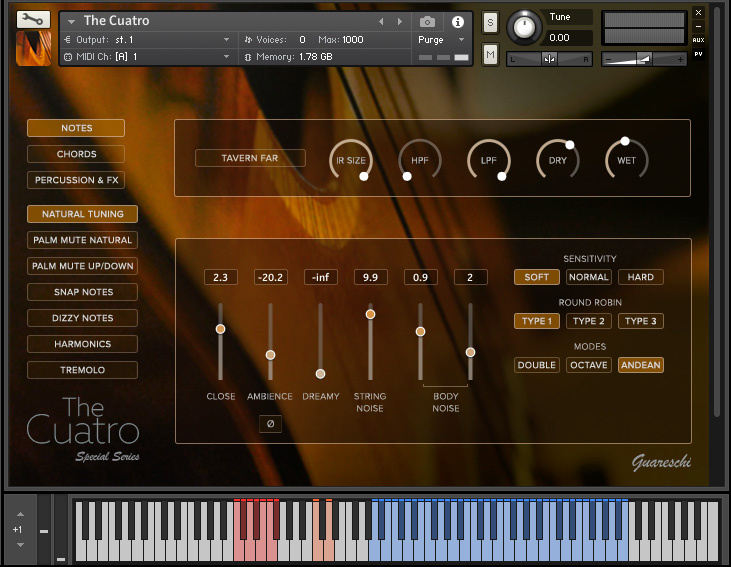Click the instrument volume slider
Image resolution: width=731 pixels, height=567 pixels.
644,59
